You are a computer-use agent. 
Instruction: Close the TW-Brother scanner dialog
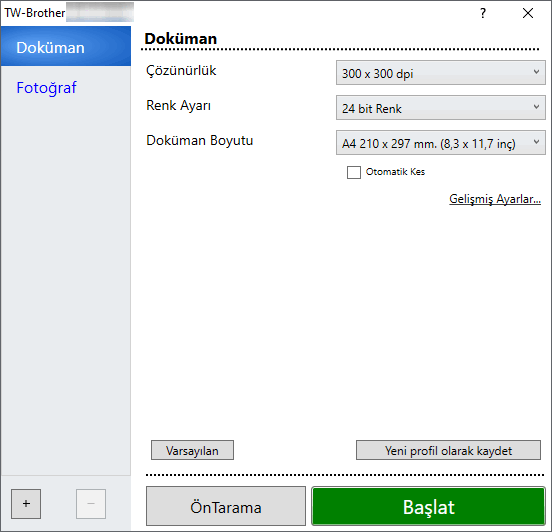(528, 13)
